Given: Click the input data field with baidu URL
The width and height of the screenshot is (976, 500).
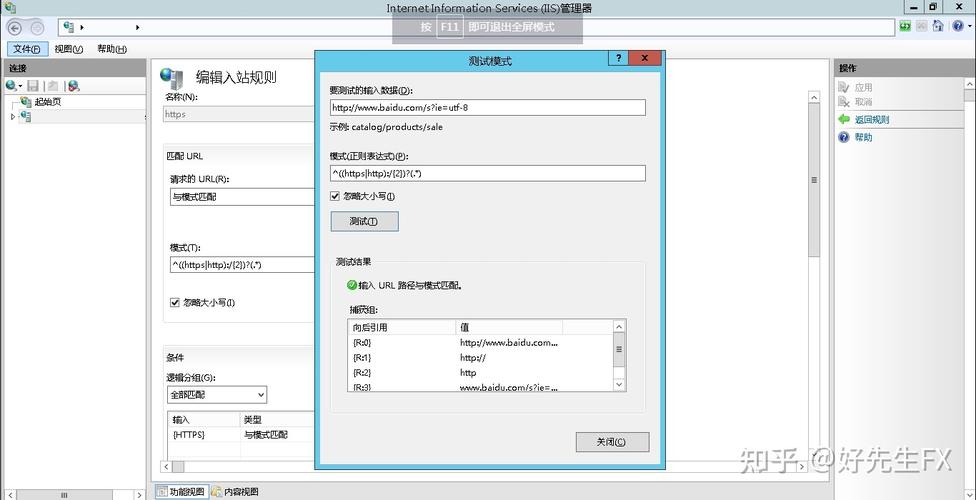Looking at the screenshot, I should pos(487,108).
